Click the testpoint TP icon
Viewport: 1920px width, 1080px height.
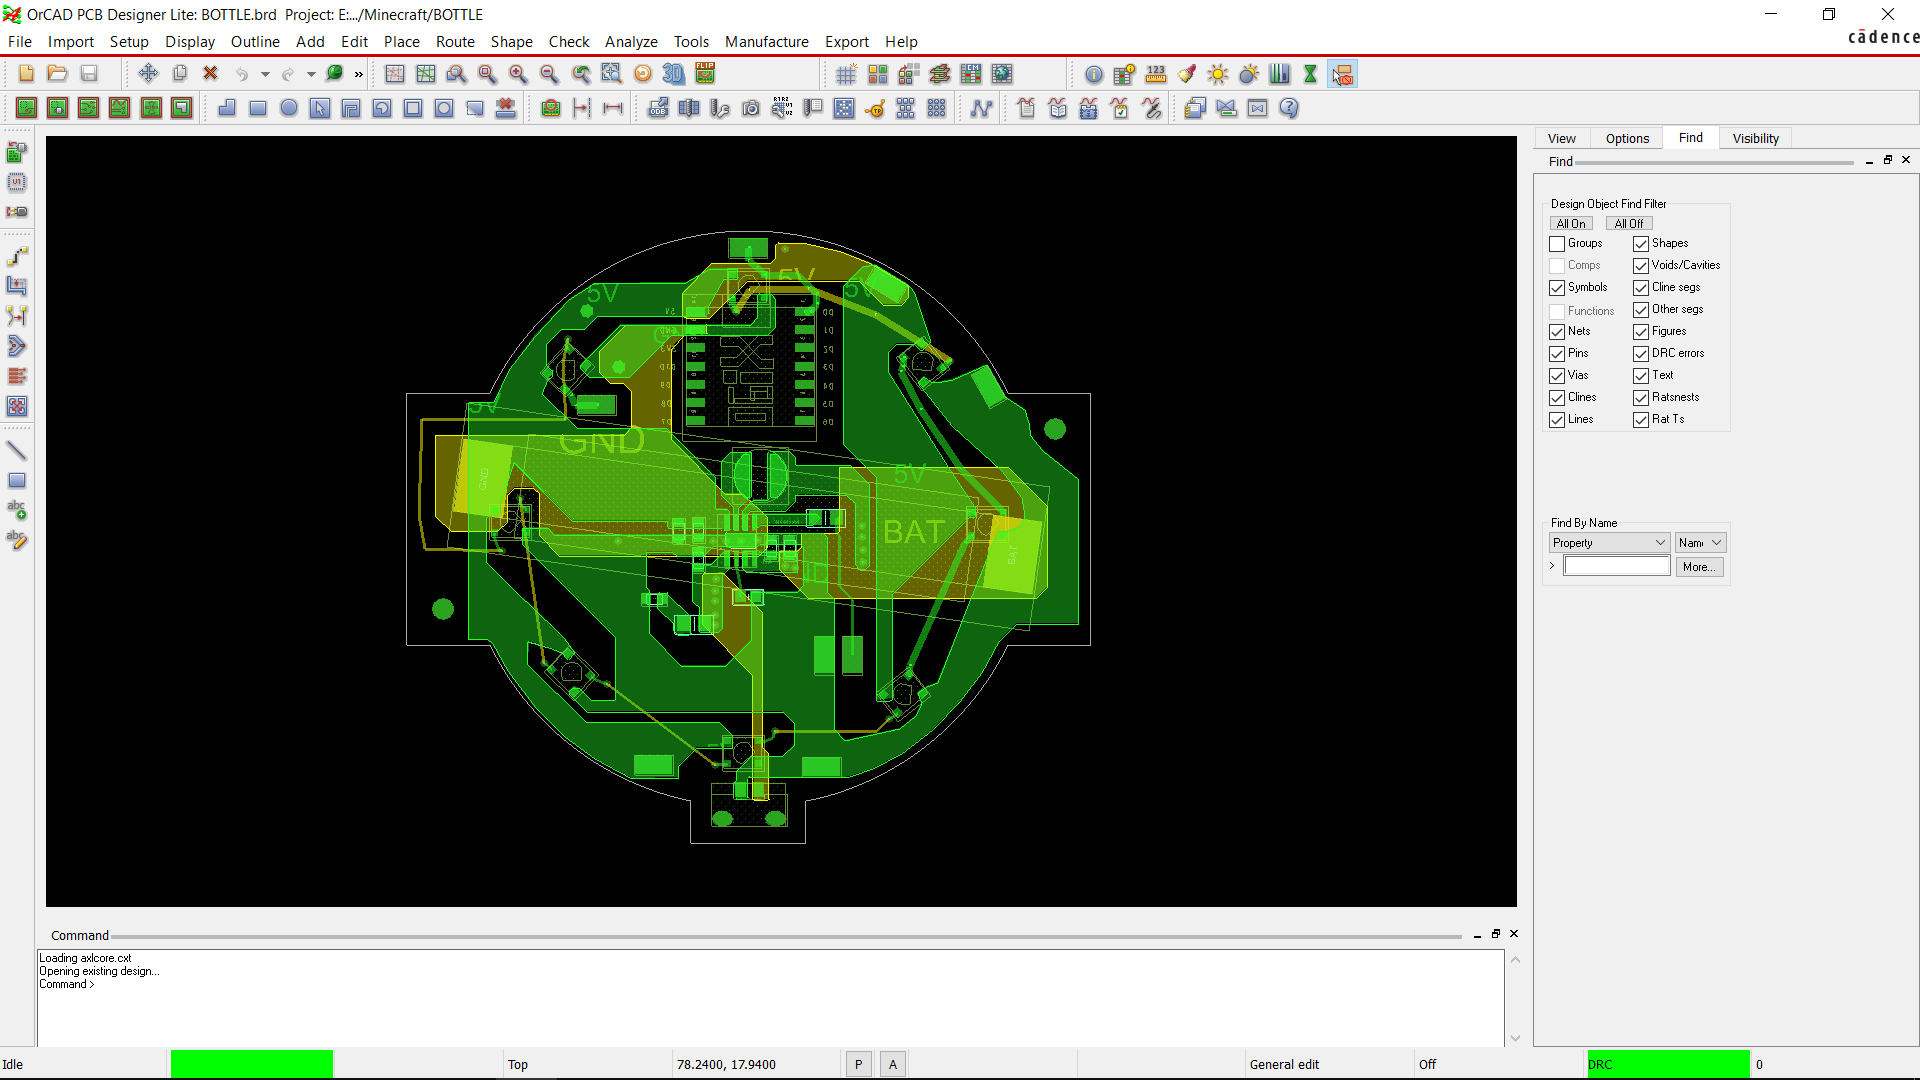(875, 108)
